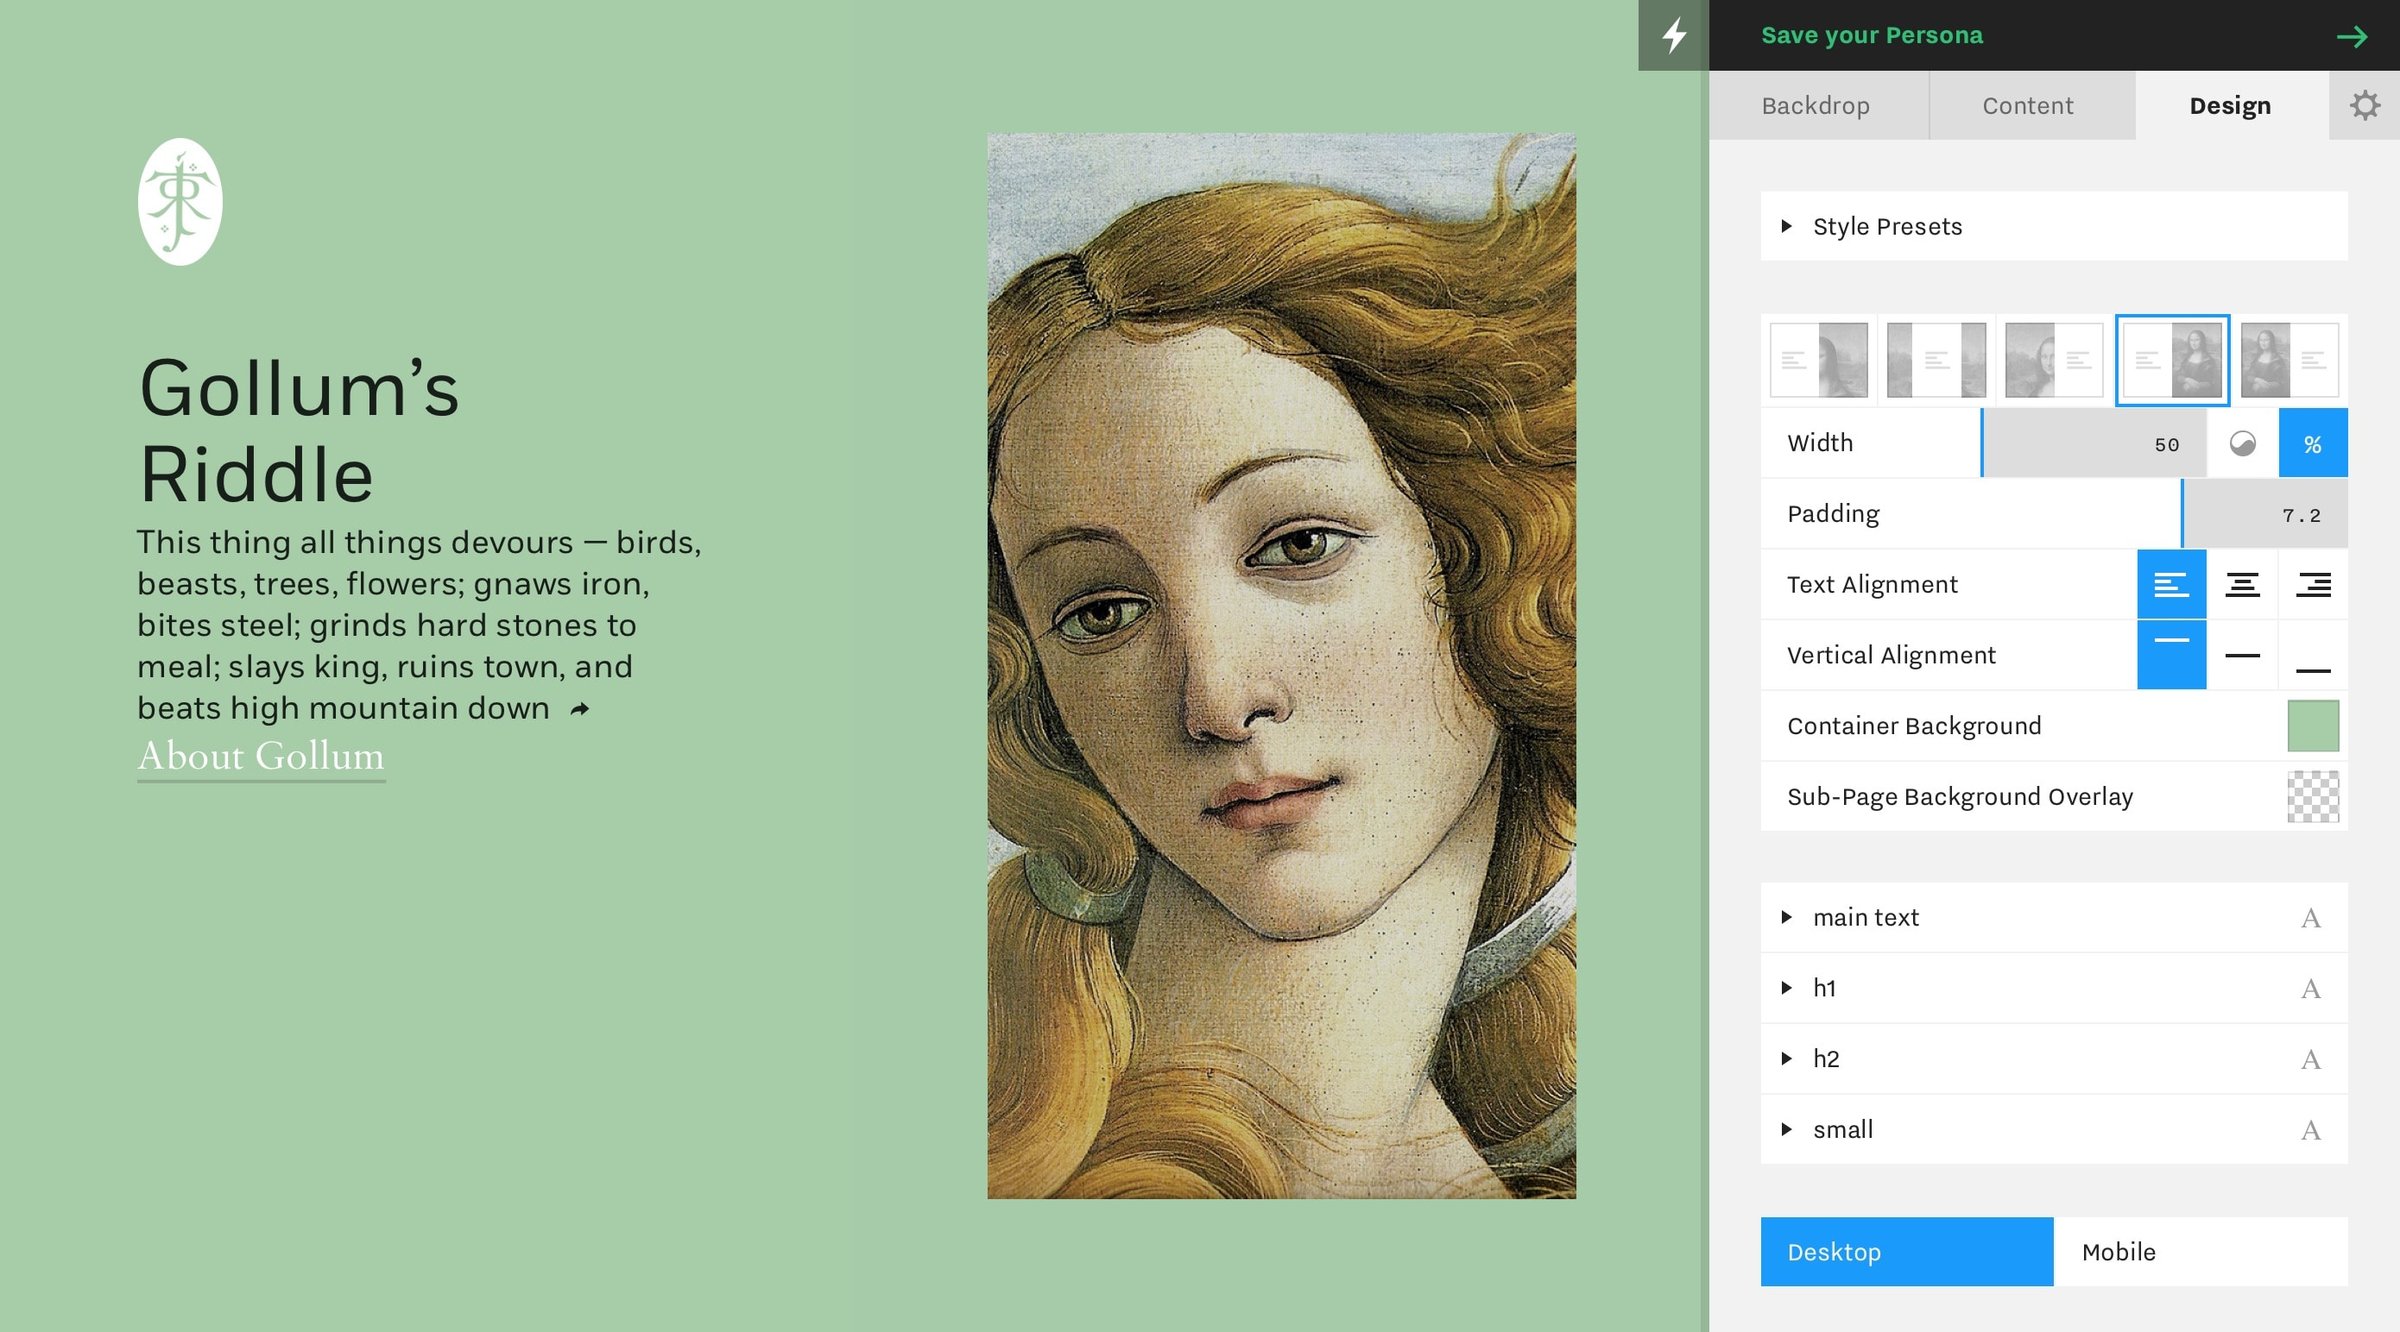Click the green arrow next to Save your Persona
Viewport: 2400px width, 1332px height.
tap(2352, 37)
